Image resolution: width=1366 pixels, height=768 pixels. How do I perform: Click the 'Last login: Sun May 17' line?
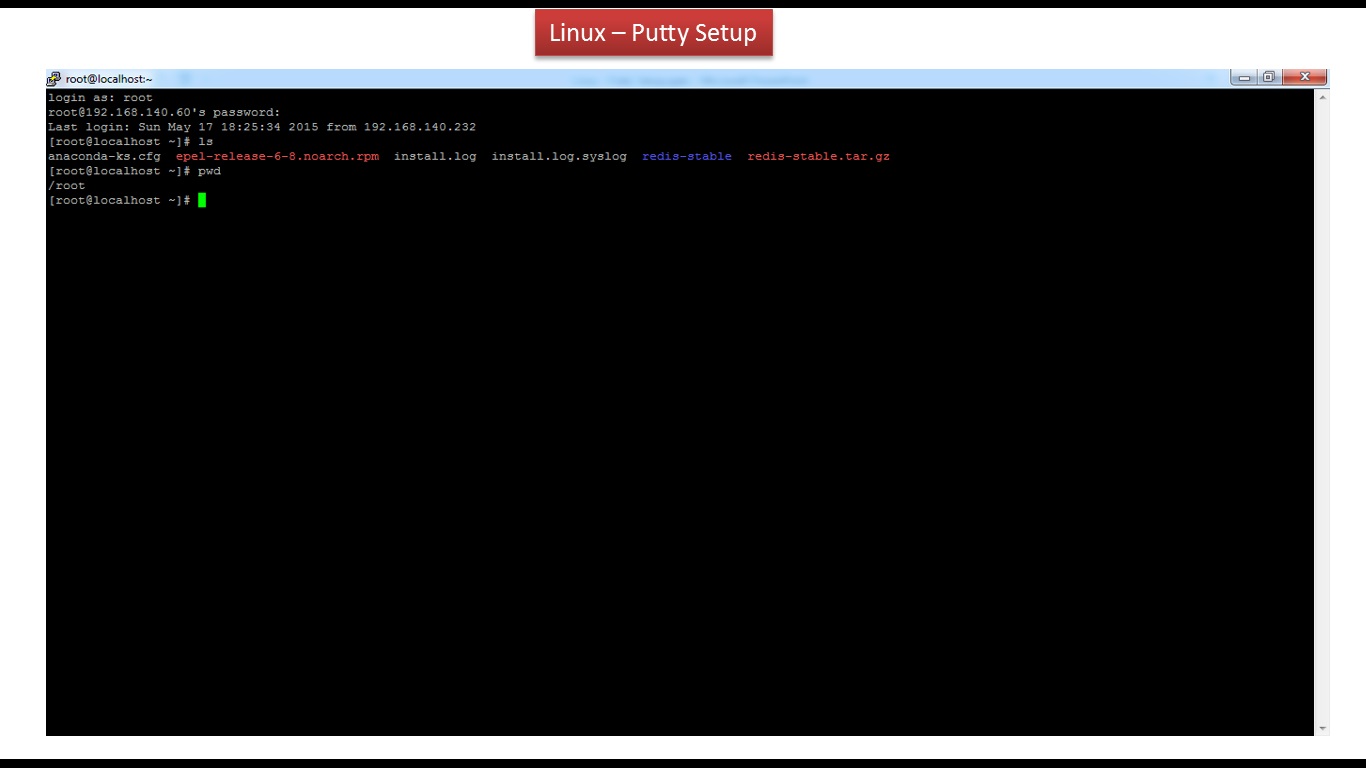[262, 127]
